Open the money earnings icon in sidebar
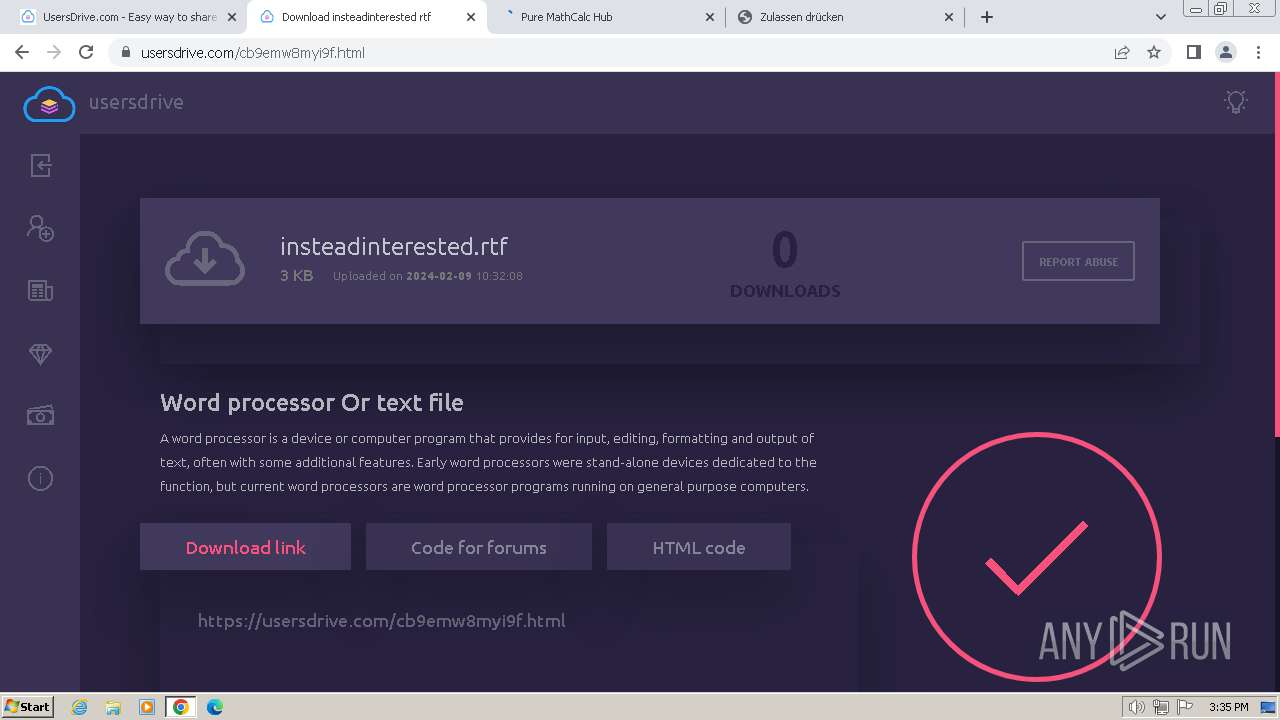Screen dimensions: 1280x720 click(40, 415)
